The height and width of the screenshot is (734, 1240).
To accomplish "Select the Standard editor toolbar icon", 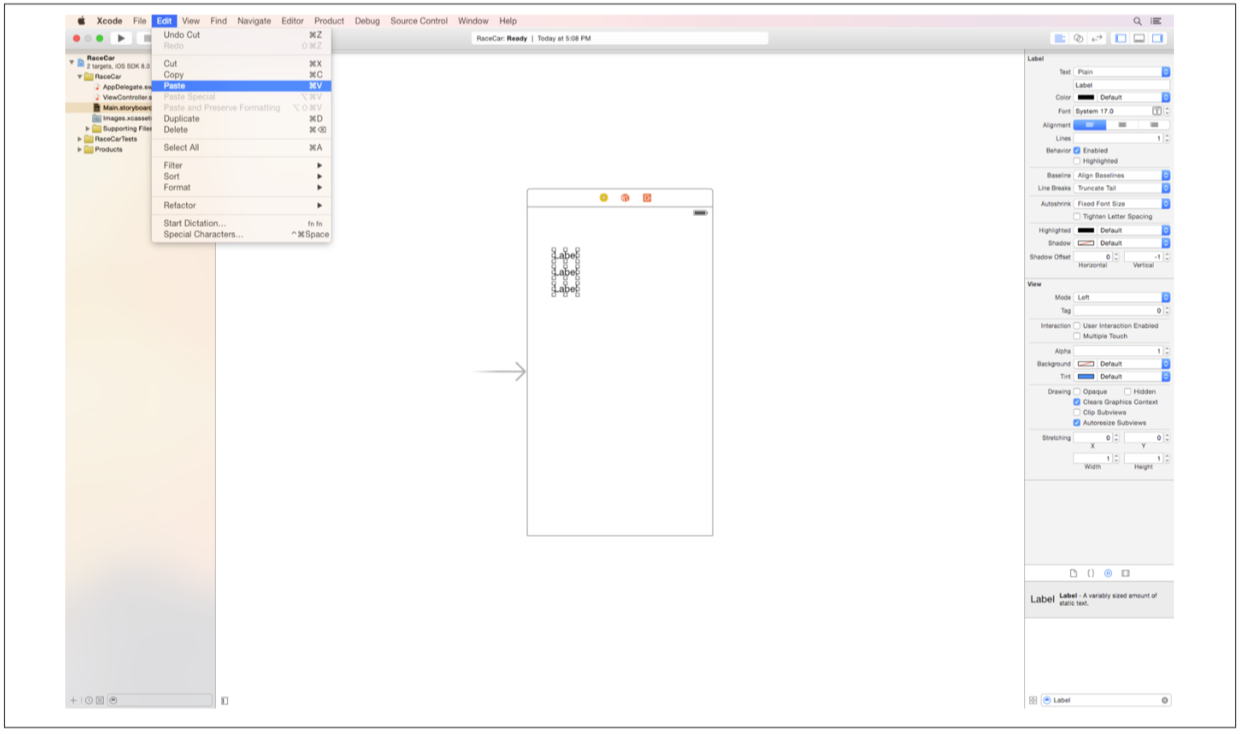I will pyautogui.click(x=1059, y=38).
